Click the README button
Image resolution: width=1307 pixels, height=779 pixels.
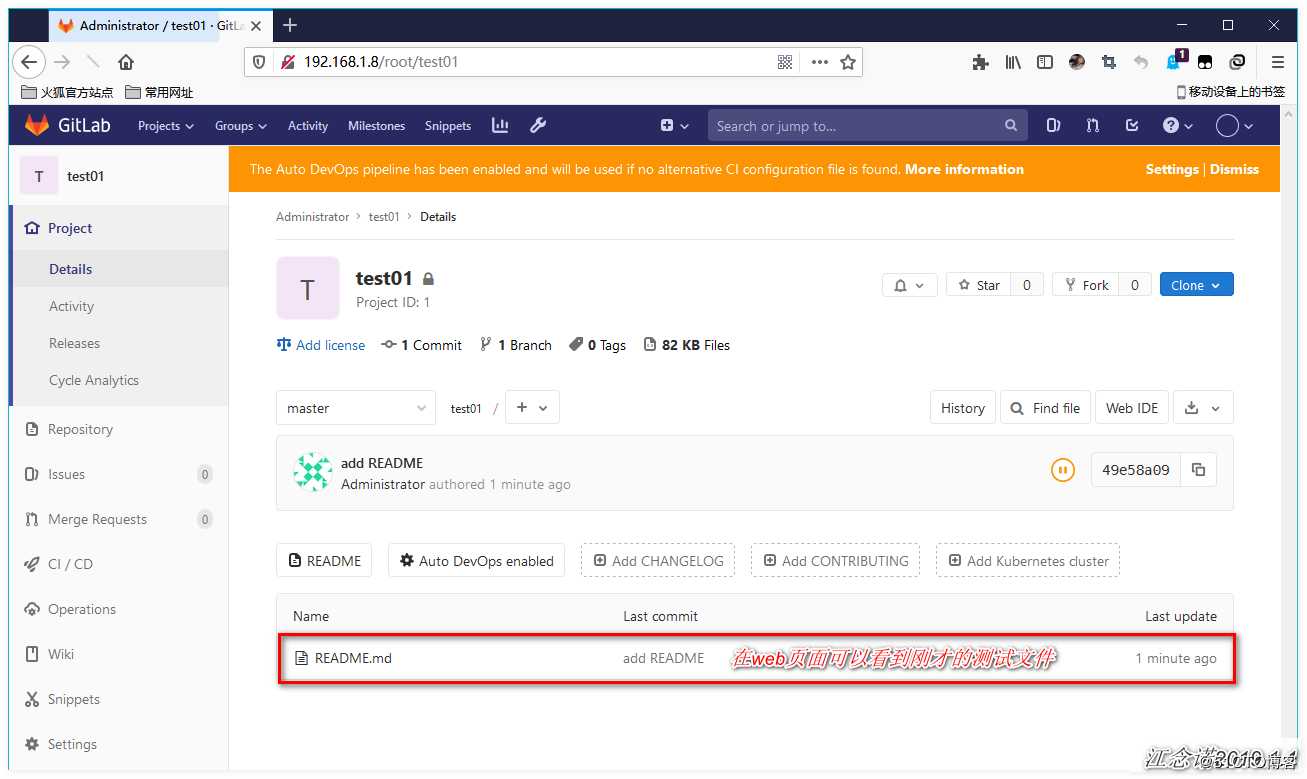[x=325, y=561]
